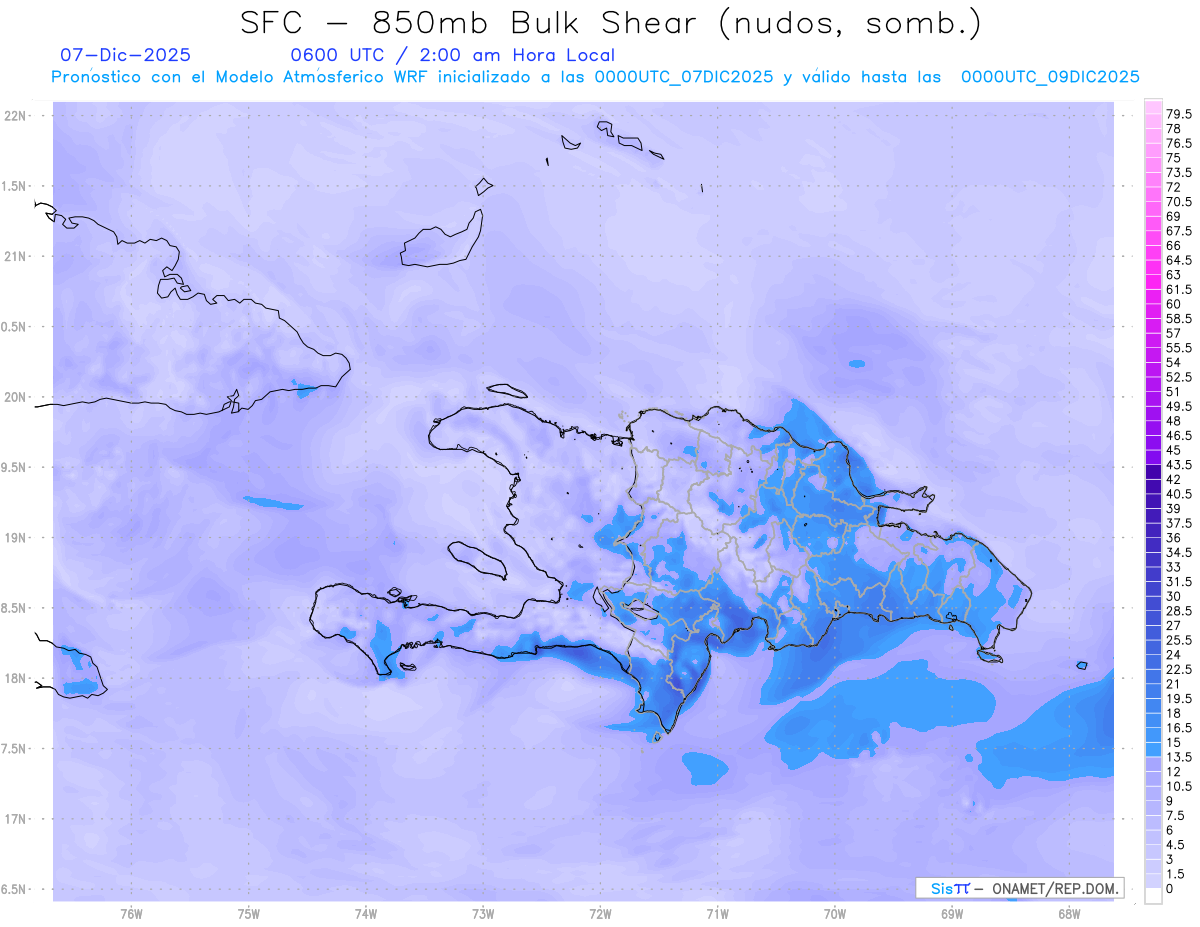Click the 76W longitude label
Screen dimensions: 1200x927
[x=131, y=913]
